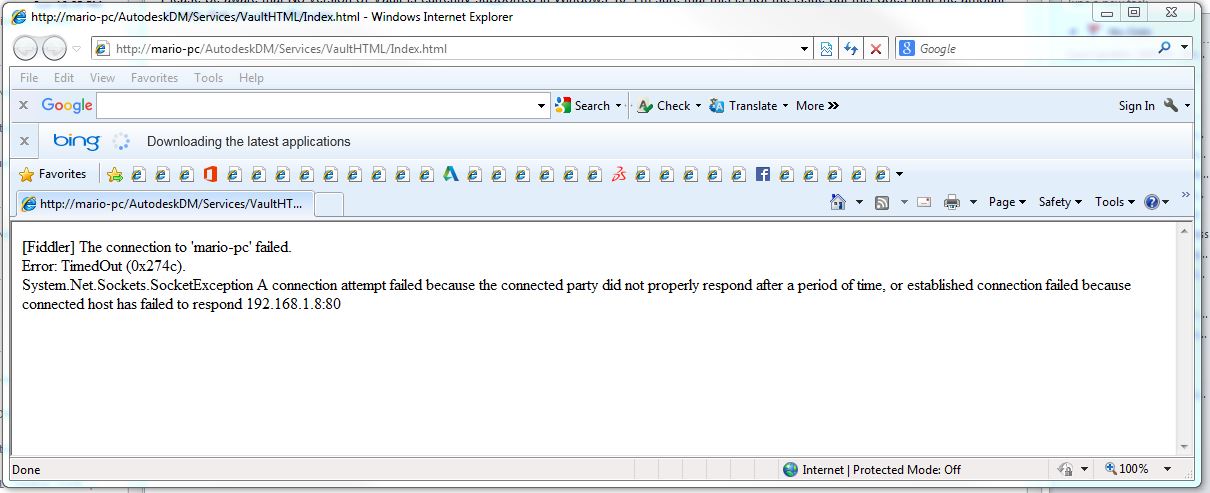Close the Bing bar with its X
Image resolution: width=1210 pixels, height=493 pixels.
coord(24,141)
